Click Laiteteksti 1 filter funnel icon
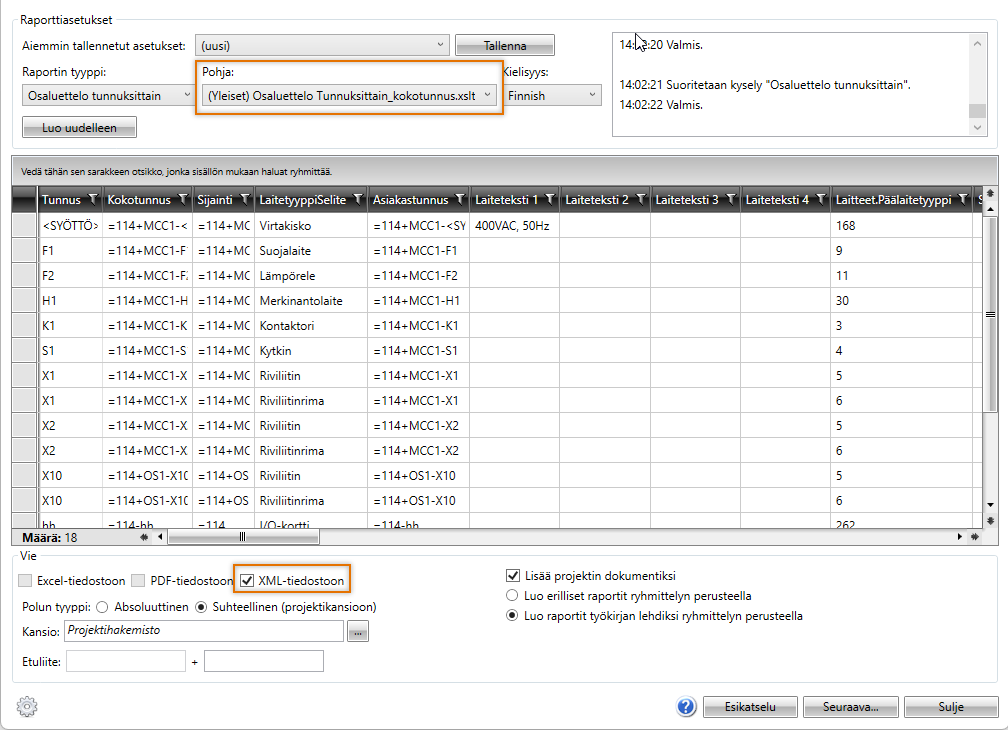This screenshot has height=730, width=1008. [x=548, y=200]
